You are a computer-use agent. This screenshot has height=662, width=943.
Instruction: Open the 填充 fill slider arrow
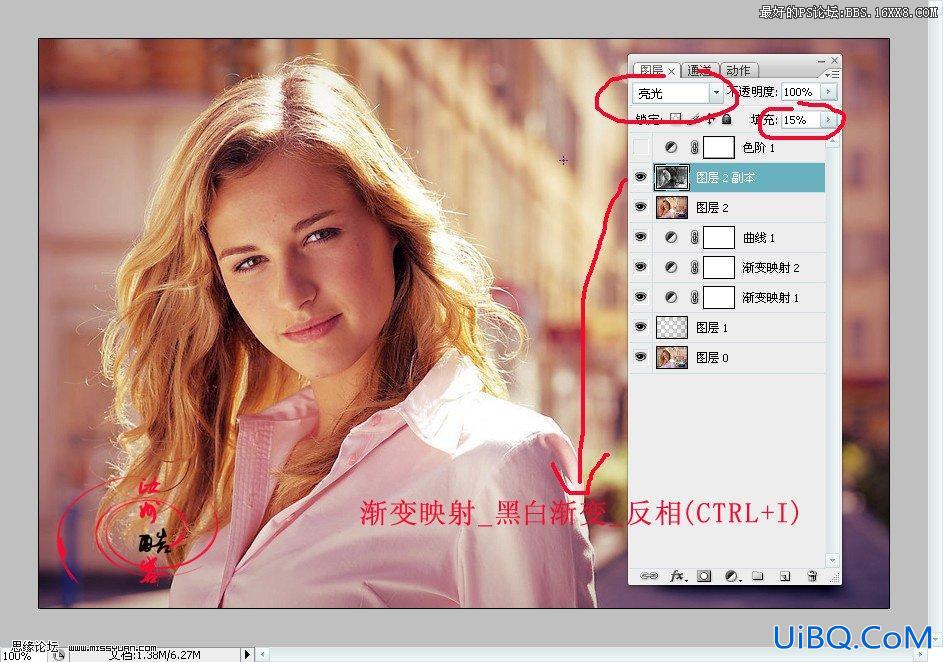click(829, 120)
